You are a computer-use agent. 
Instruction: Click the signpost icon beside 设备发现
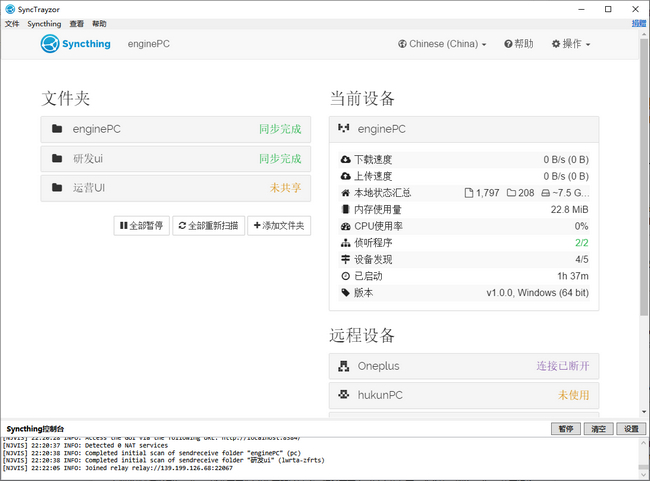(x=345, y=259)
